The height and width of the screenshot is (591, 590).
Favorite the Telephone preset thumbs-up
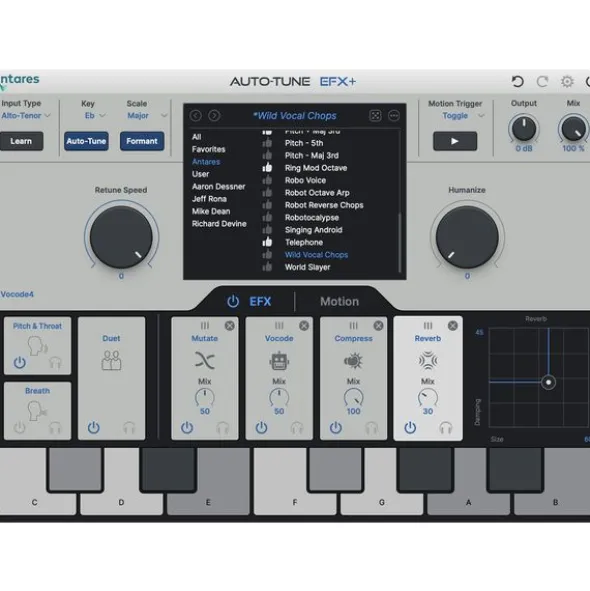(267, 242)
